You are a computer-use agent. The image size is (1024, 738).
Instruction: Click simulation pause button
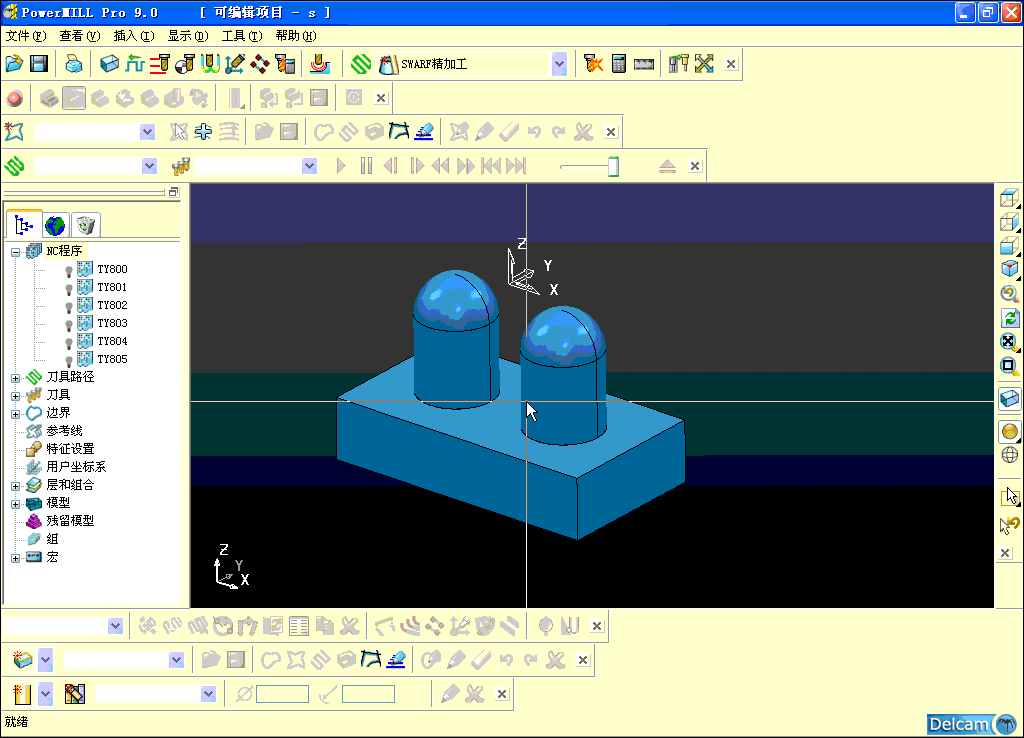pyautogui.click(x=366, y=166)
